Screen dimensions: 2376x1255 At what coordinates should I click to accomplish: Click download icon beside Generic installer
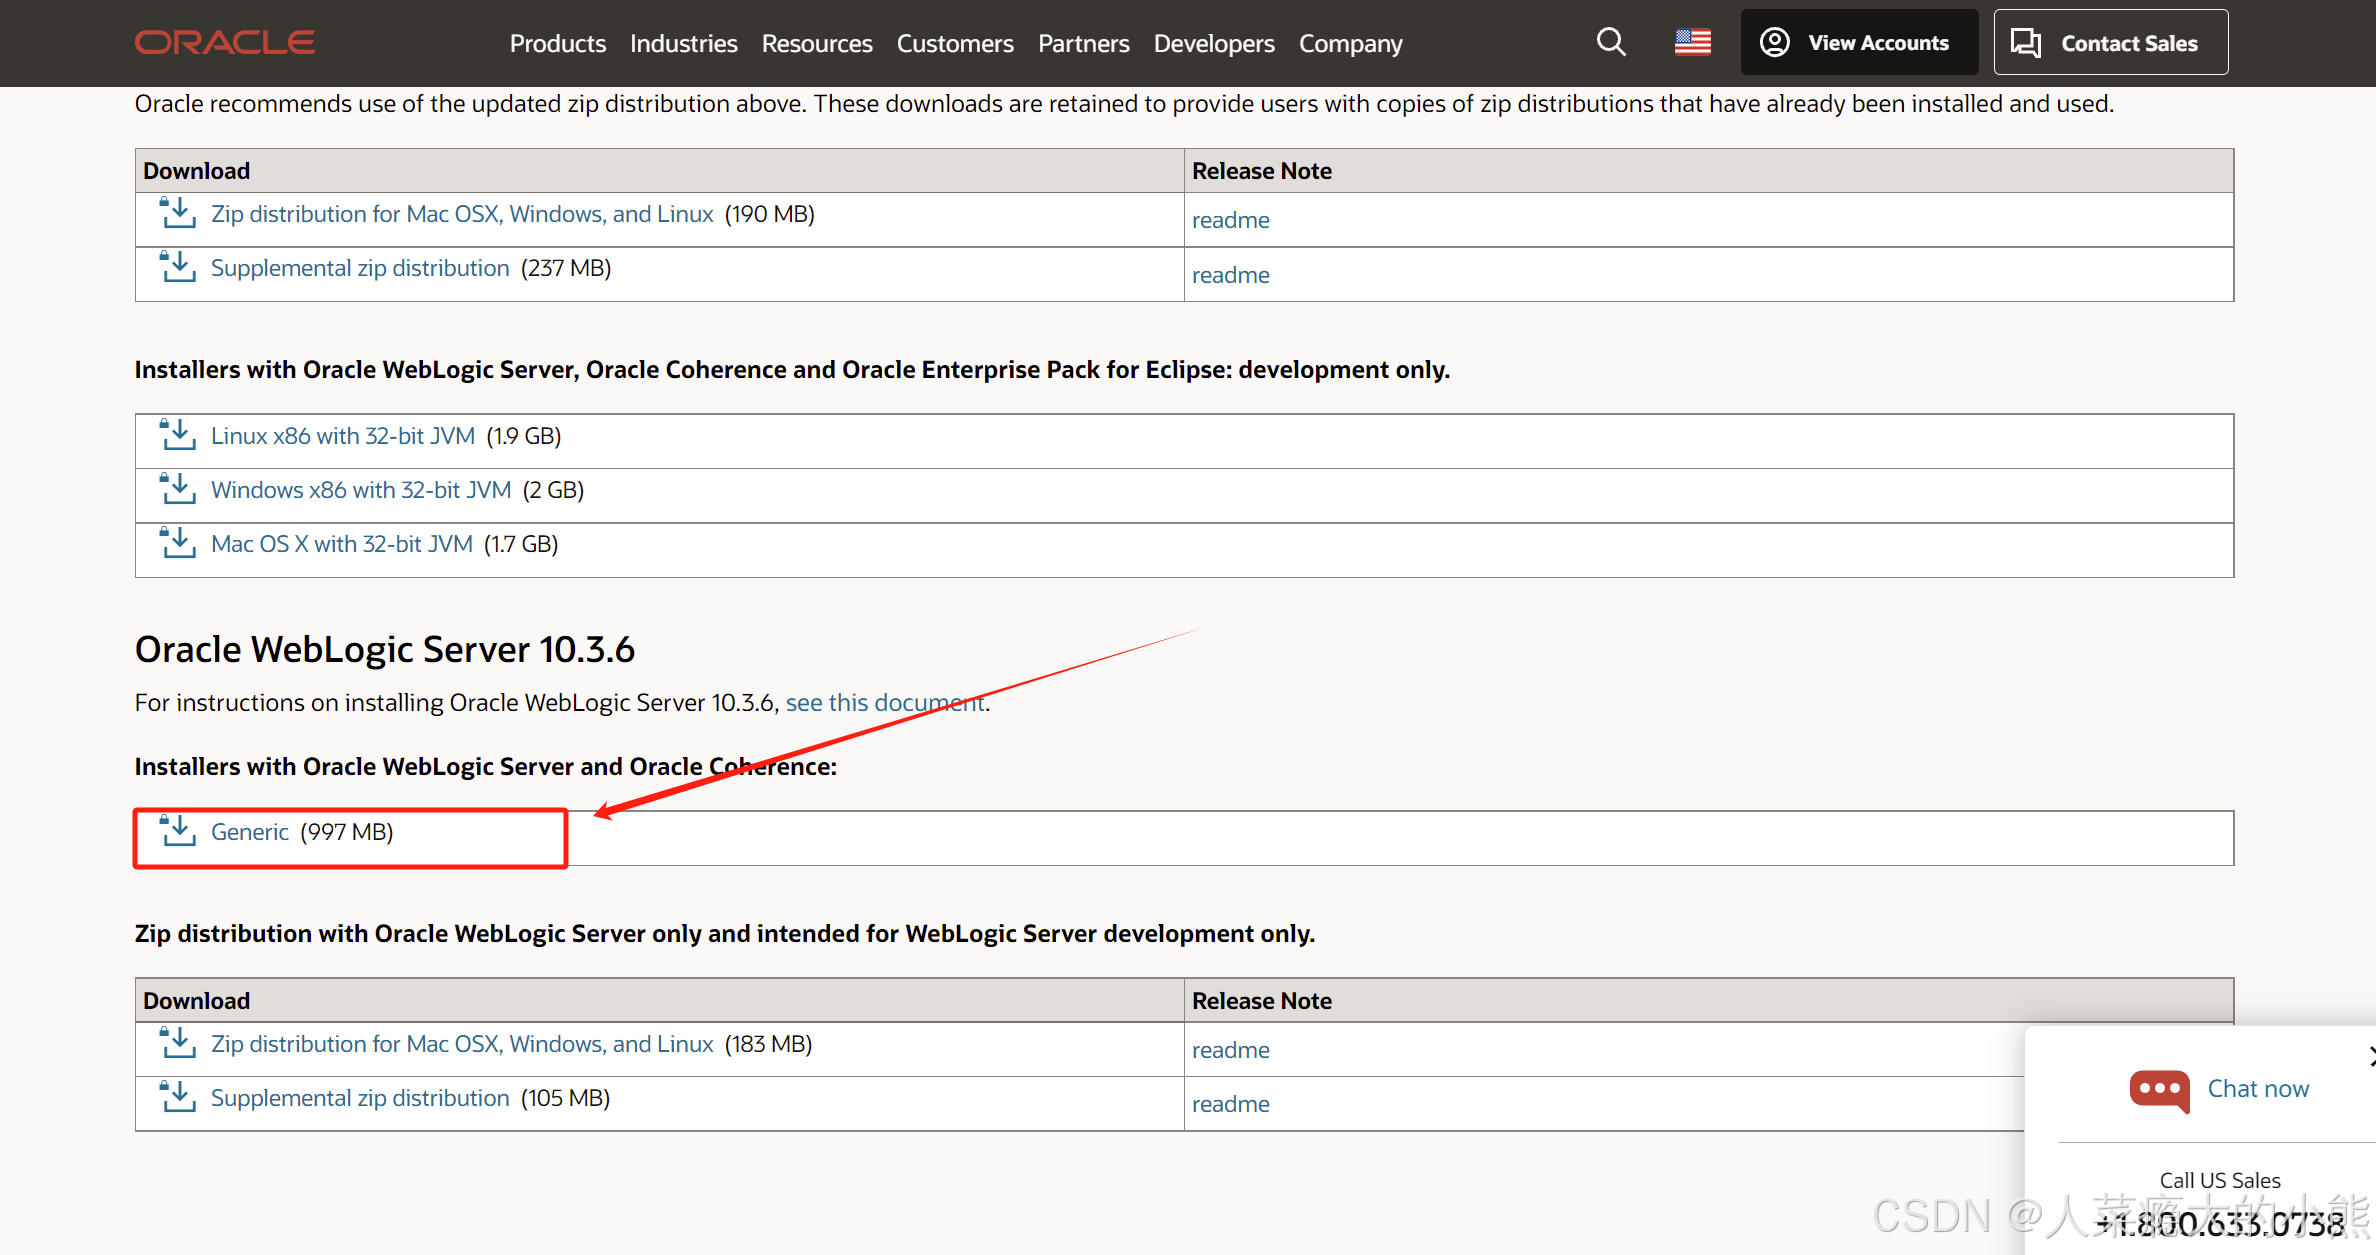coord(178,831)
